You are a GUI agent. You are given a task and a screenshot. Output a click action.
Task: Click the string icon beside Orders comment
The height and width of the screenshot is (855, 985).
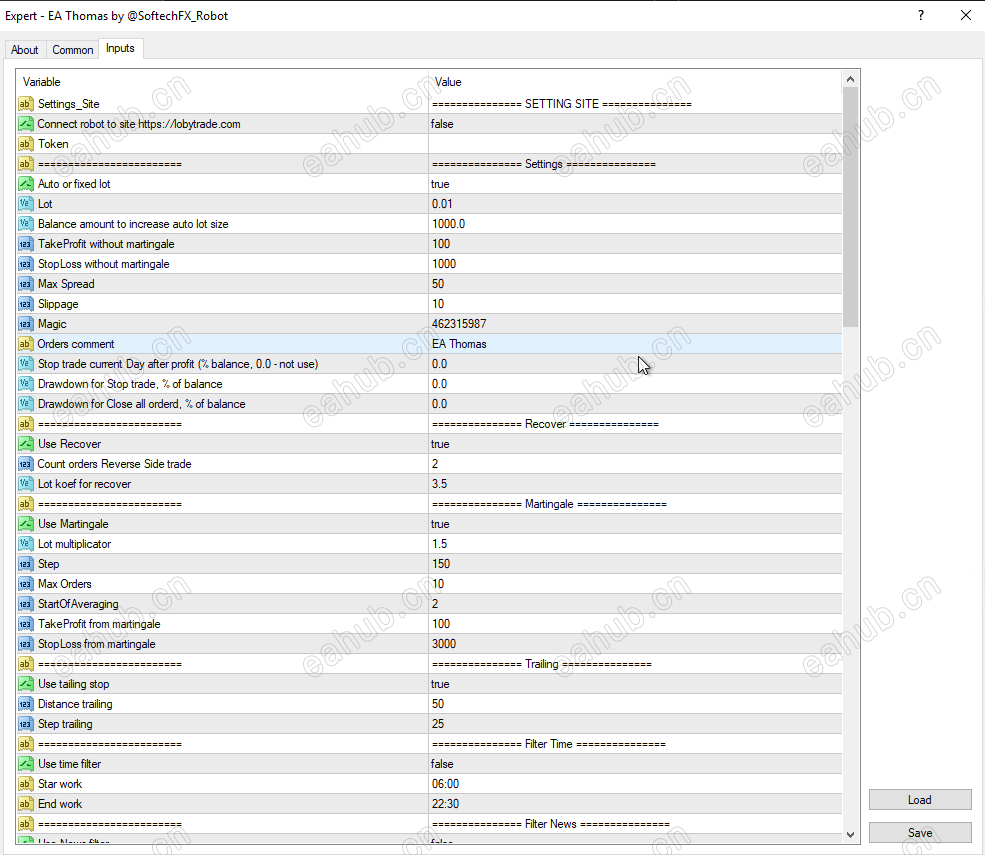pyautogui.click(x=26, y=344)
